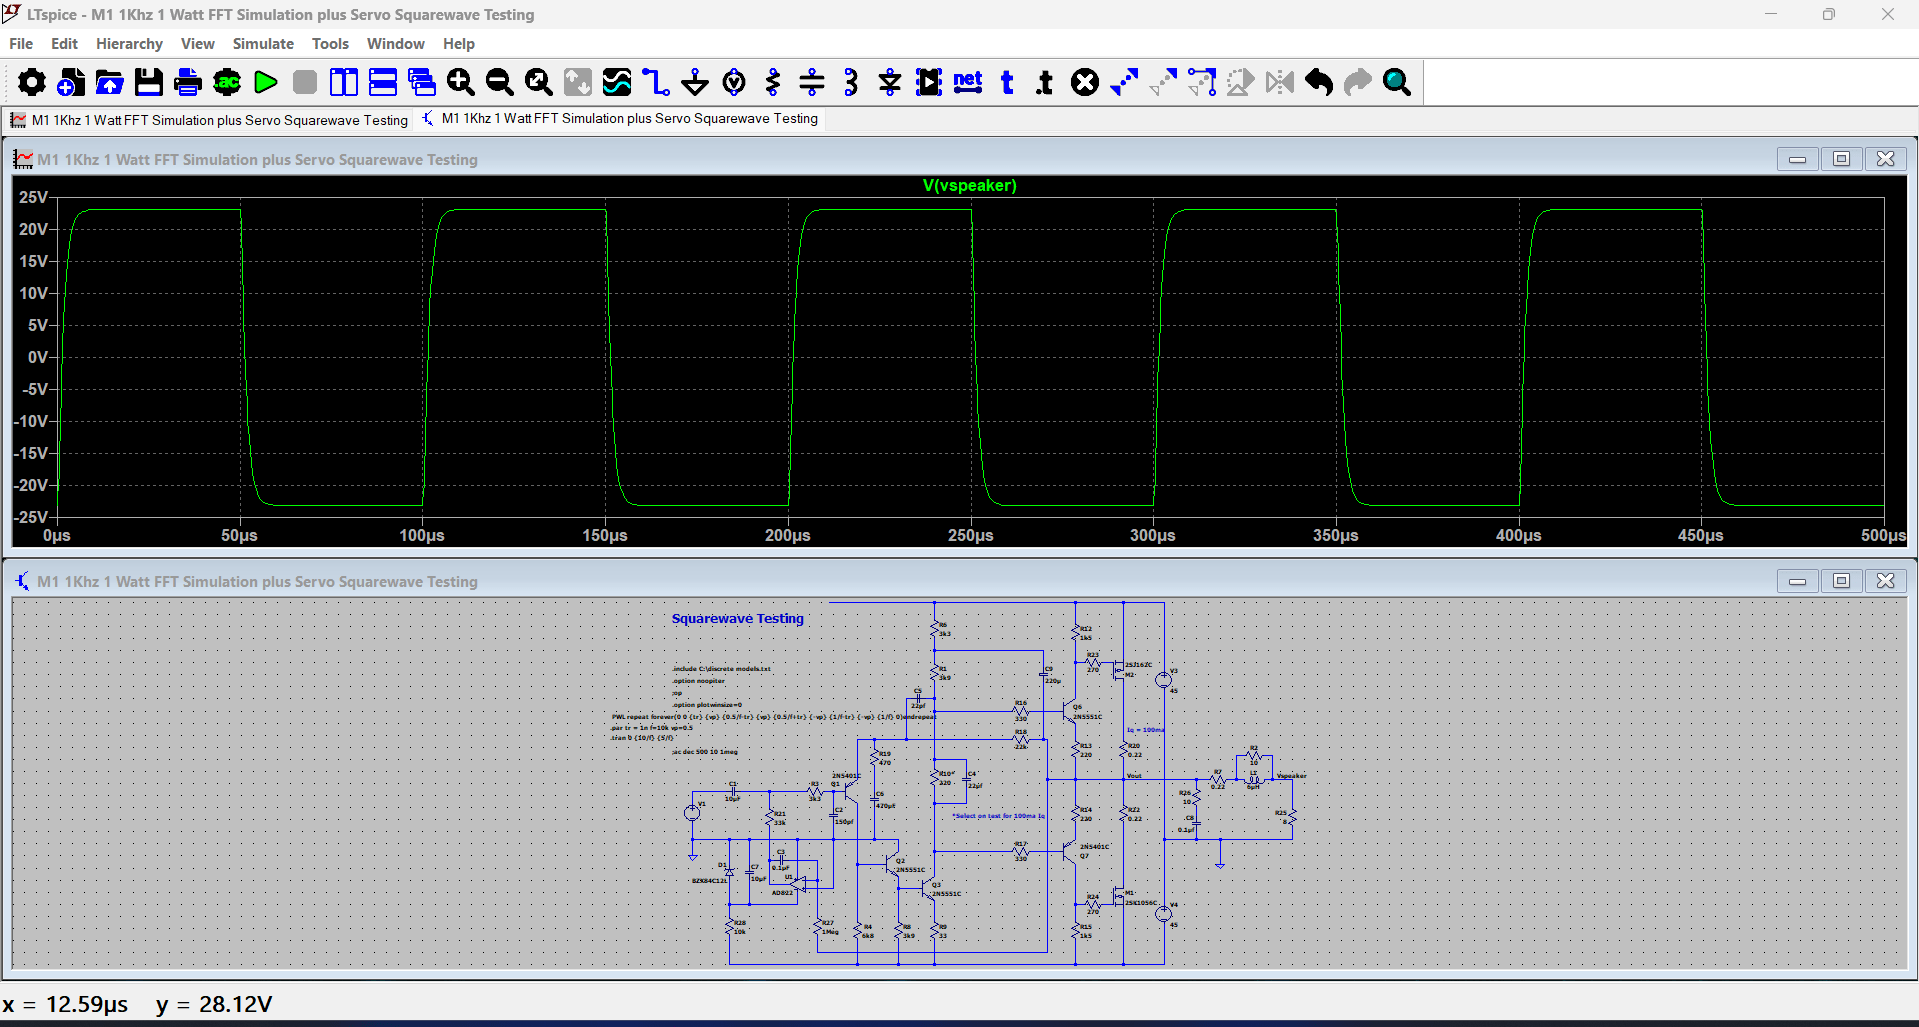The width and height of the screenshot is (1919, 1027).
Task: Click the 250µs time axis label
Action: click(x=970, y=536)
